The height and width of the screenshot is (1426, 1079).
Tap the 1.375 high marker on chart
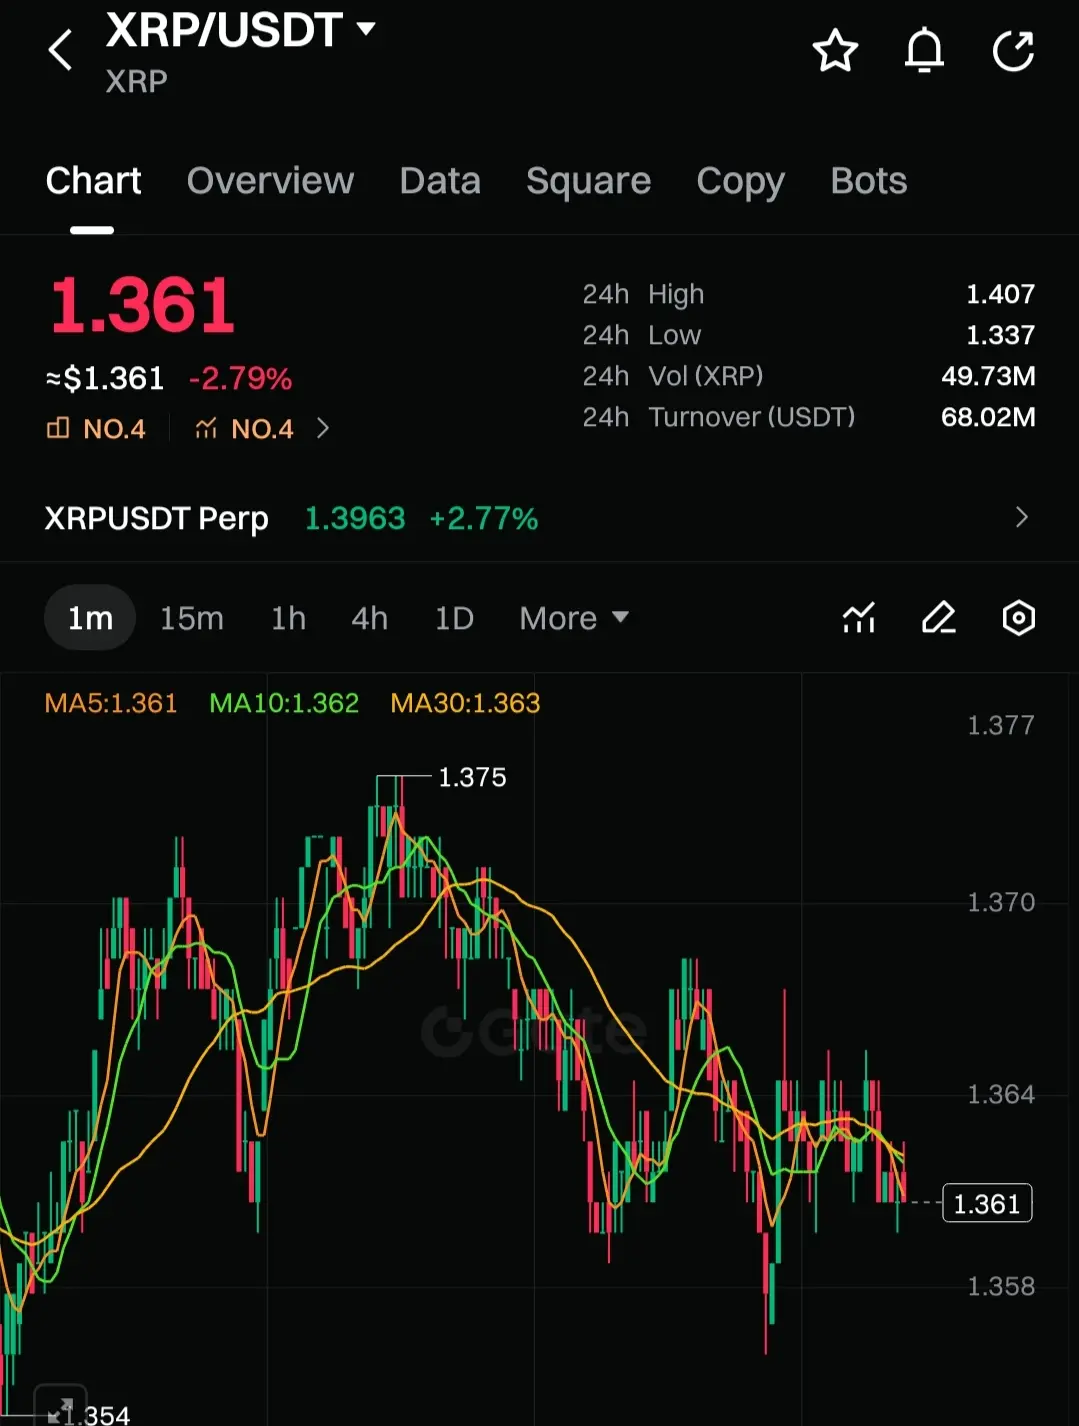click(472, 777)
